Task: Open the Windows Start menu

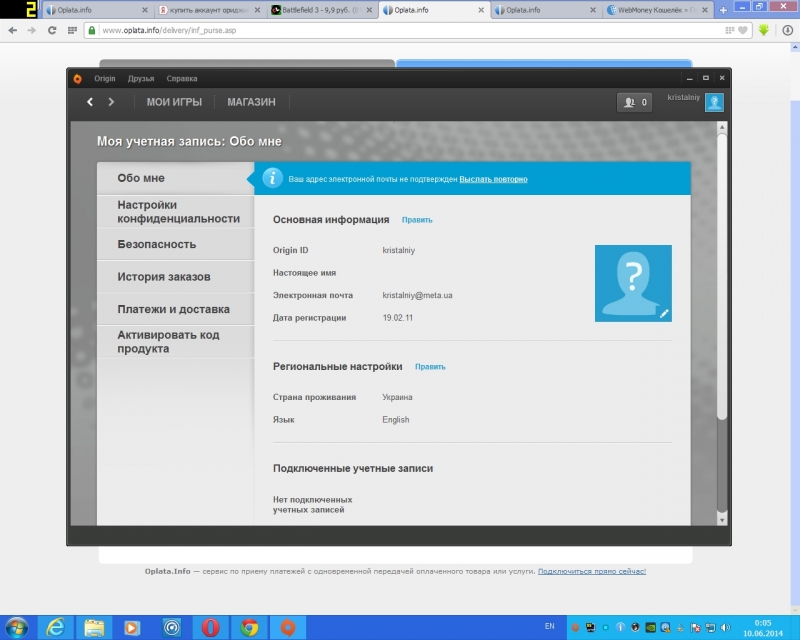Action: [x=17, y=627]
